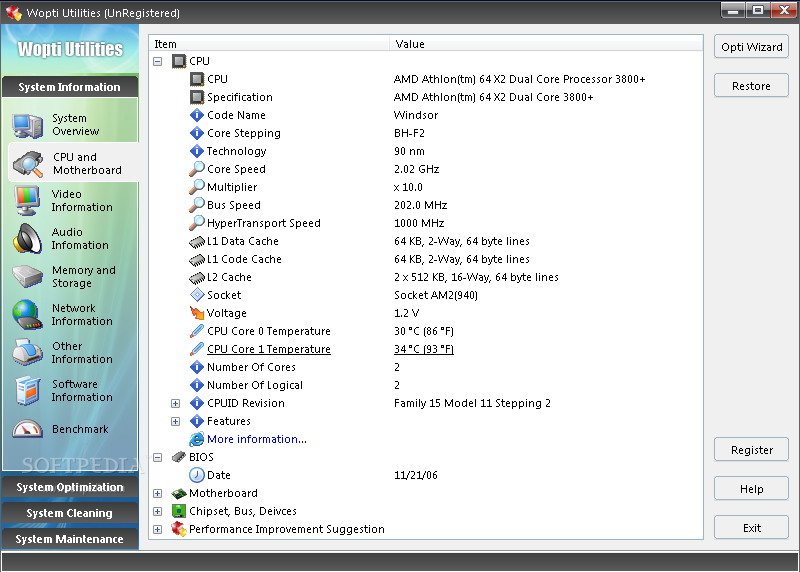
Task: Select the CPU Core 1 Temperature row
Action: pos(426,349)
